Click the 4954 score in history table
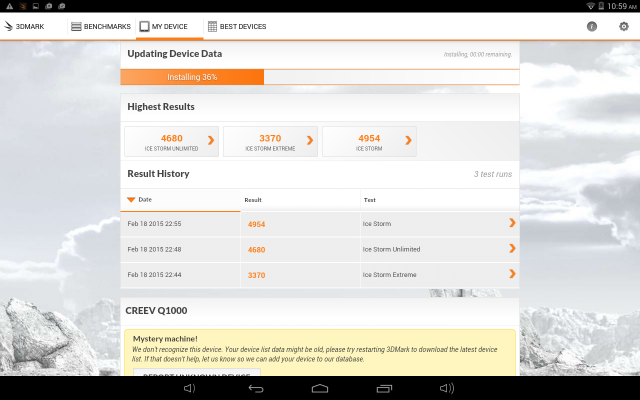The height and width of the screenshot is (400, 640). pyautogui.click(x=256, y=224)
